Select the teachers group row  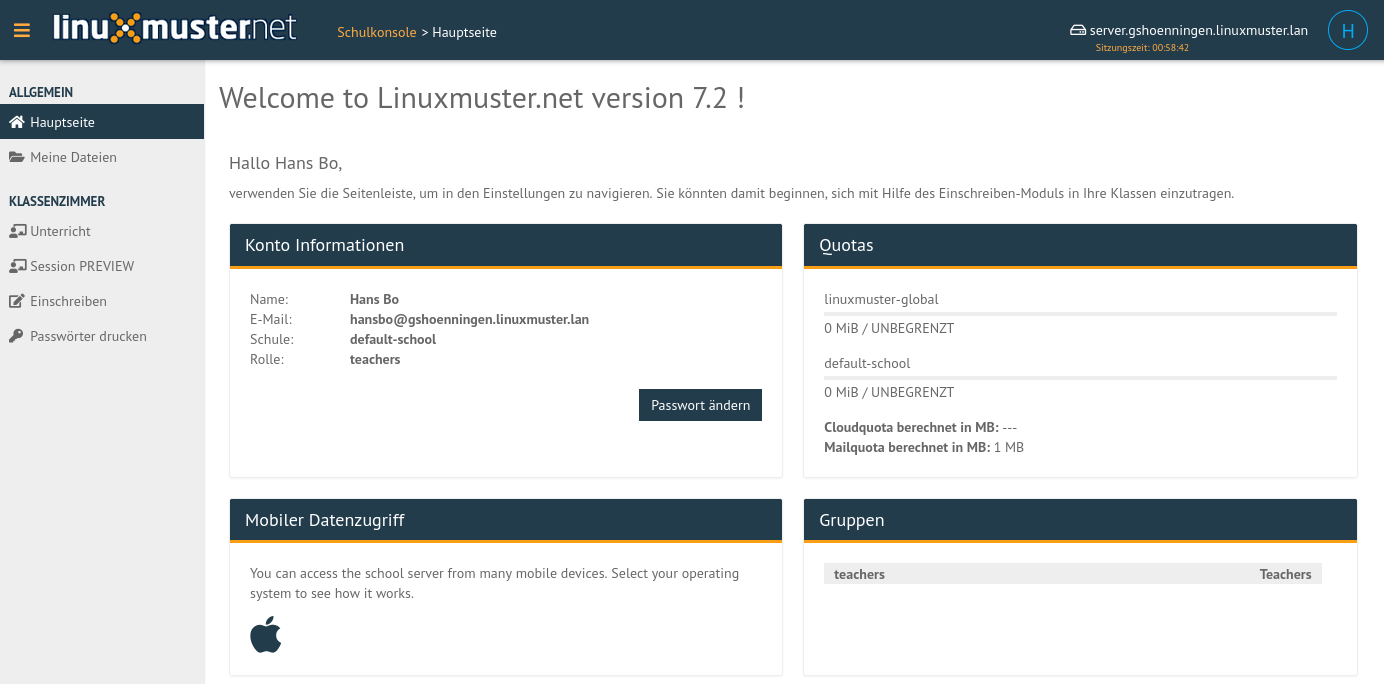point(1073,574)
